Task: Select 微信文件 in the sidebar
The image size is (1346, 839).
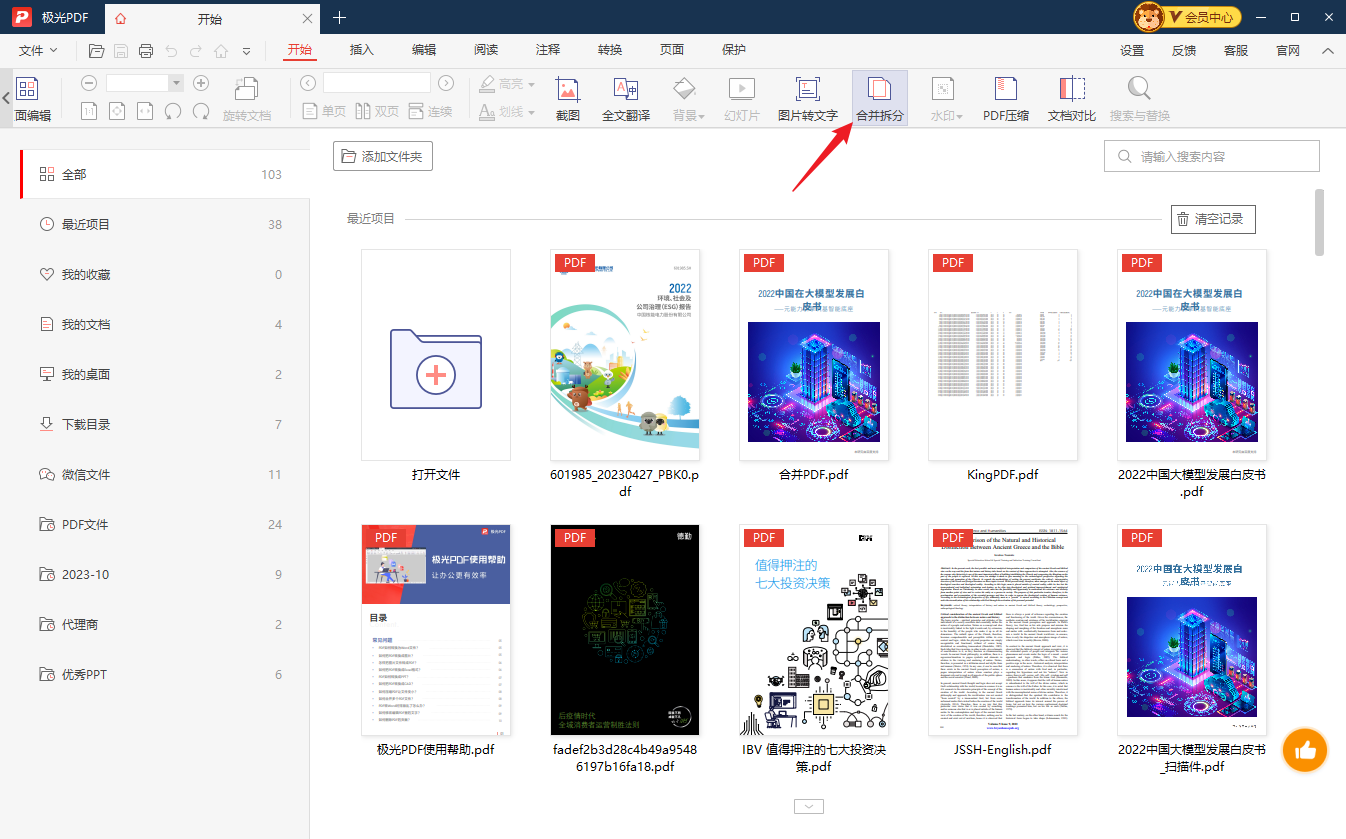Action: pyautogui.click(x=165, y=474)
